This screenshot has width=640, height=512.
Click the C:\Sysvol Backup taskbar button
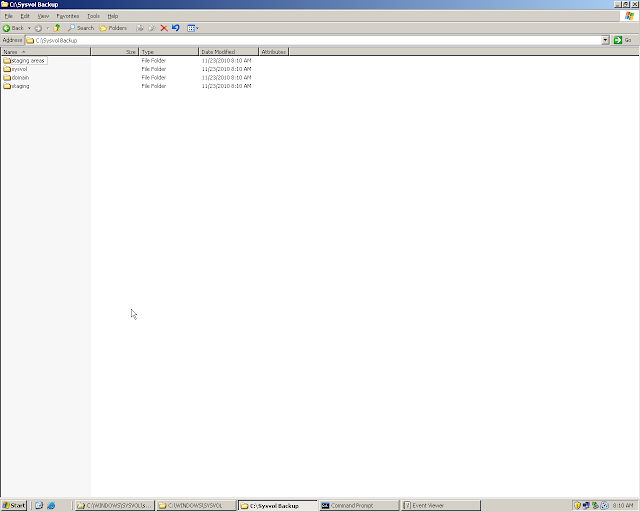coord(278,505)
